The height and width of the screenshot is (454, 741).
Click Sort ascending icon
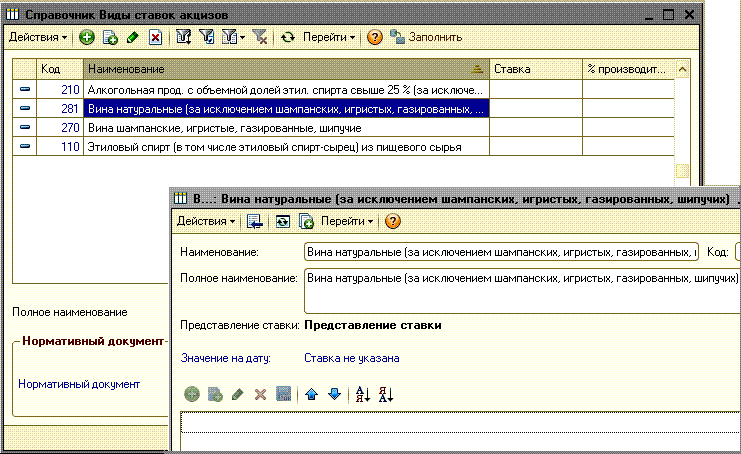(362, 394)
